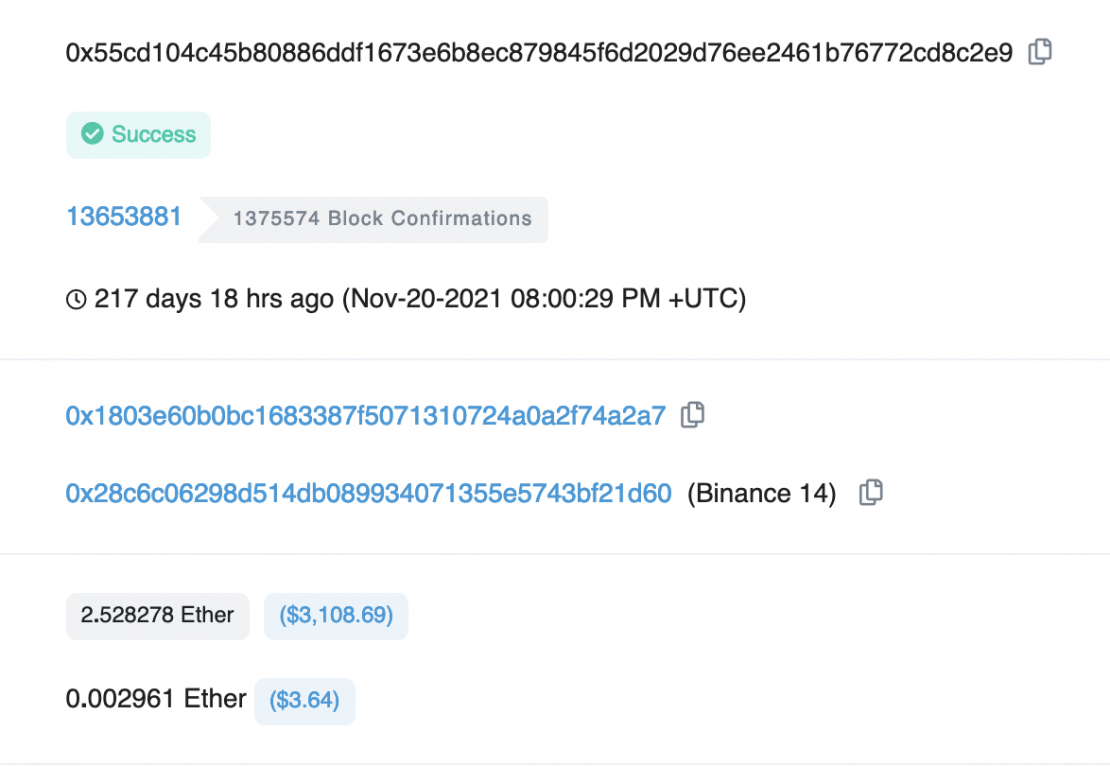Viewport: 1110px width, 766px height.
Task: Click the 0.002961 Ether fee text
Action: coord(156,698)
